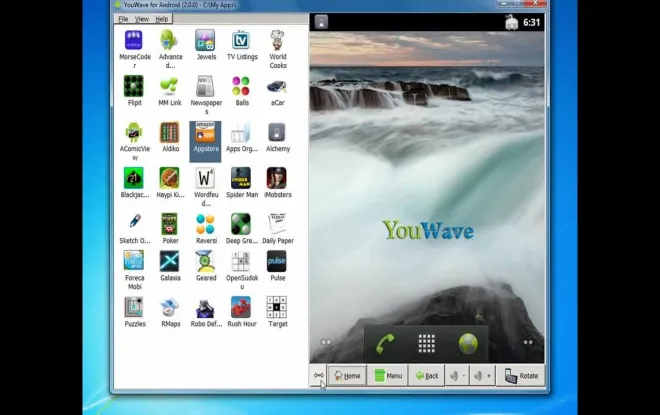Open the Help menu

[162, 19]
